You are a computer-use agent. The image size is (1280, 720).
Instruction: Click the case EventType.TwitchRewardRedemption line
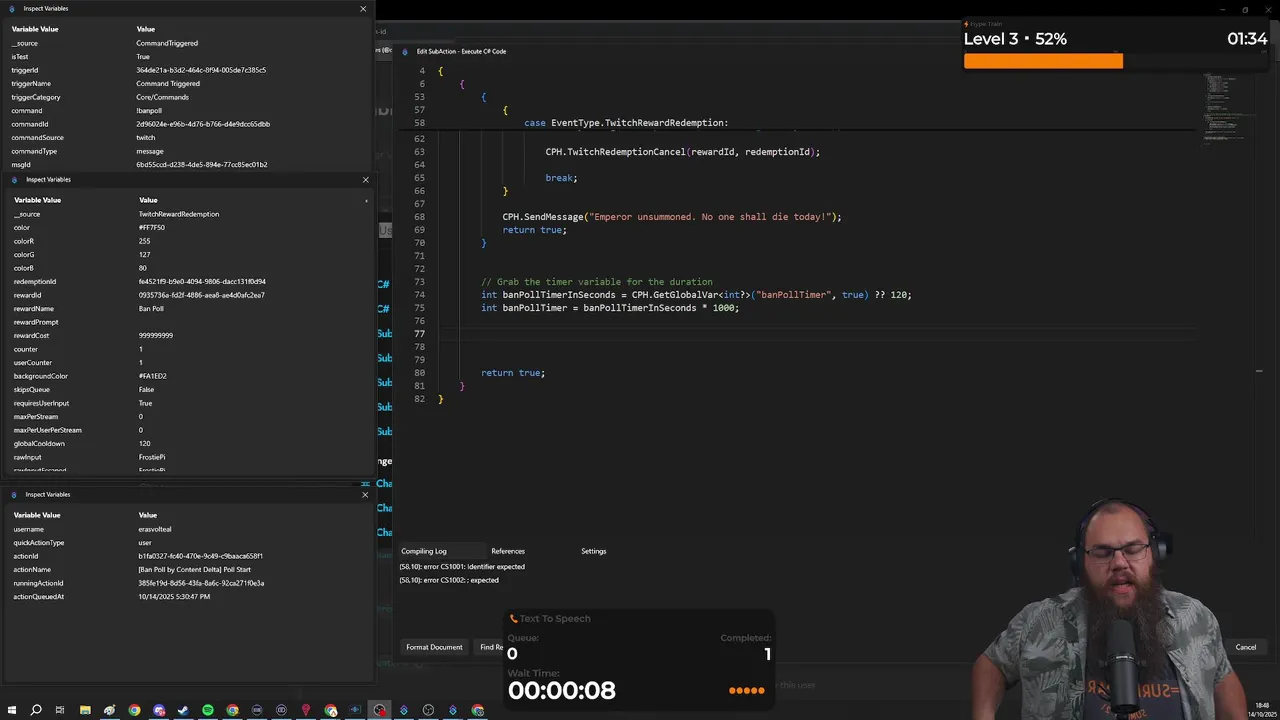(626, 123)
